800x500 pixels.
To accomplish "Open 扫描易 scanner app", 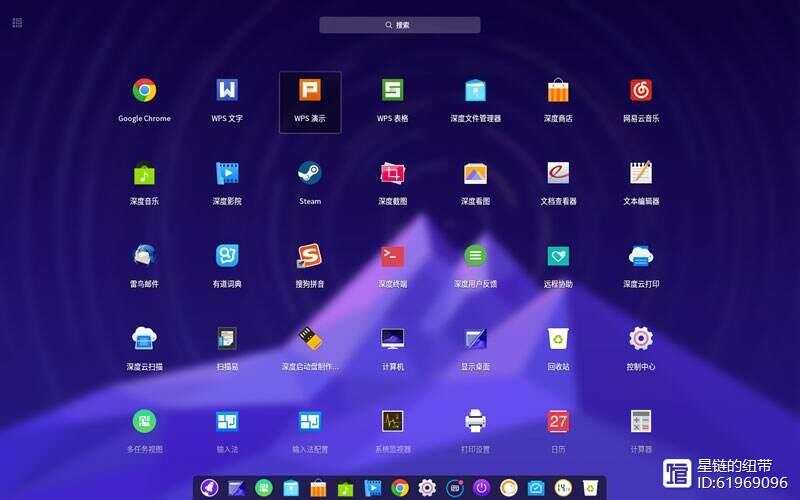I will point(227,339).
